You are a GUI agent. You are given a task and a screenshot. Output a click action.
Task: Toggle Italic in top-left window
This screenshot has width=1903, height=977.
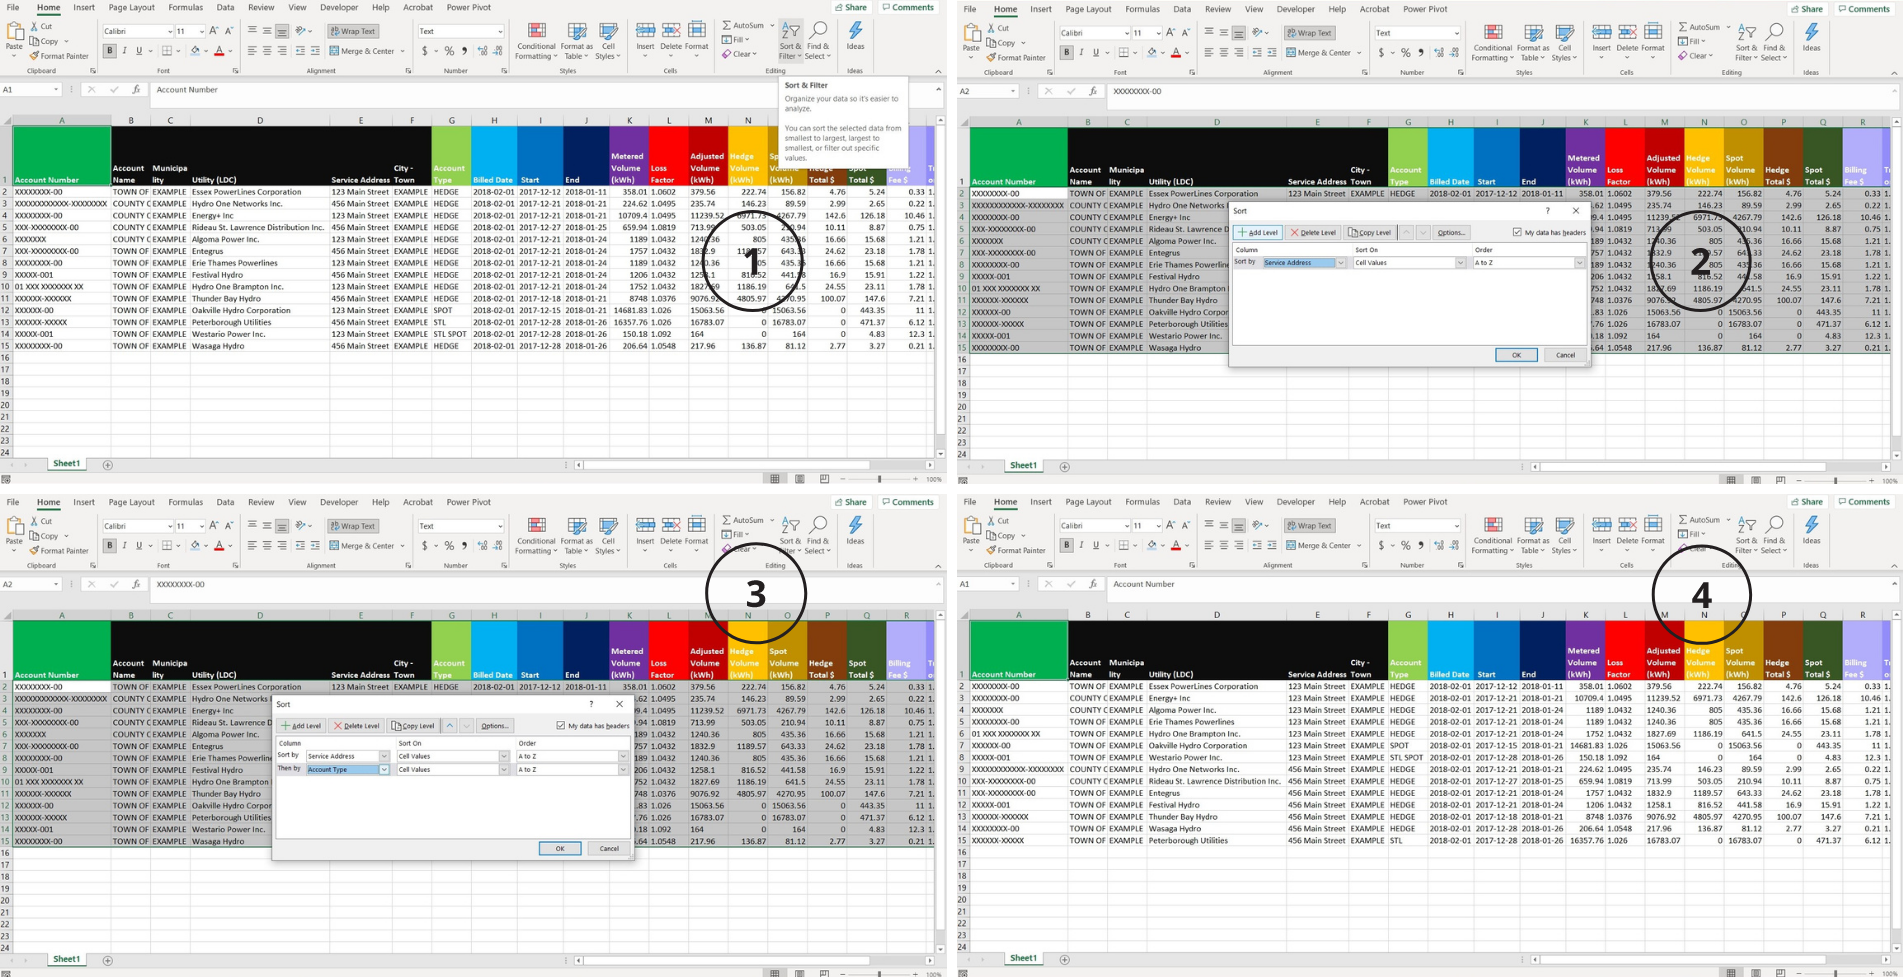[x=125, y=51]
